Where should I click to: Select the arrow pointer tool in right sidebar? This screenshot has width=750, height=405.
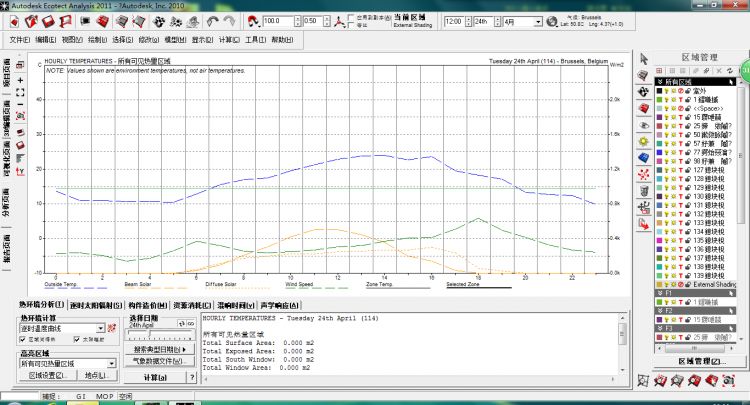pos(644,59)
